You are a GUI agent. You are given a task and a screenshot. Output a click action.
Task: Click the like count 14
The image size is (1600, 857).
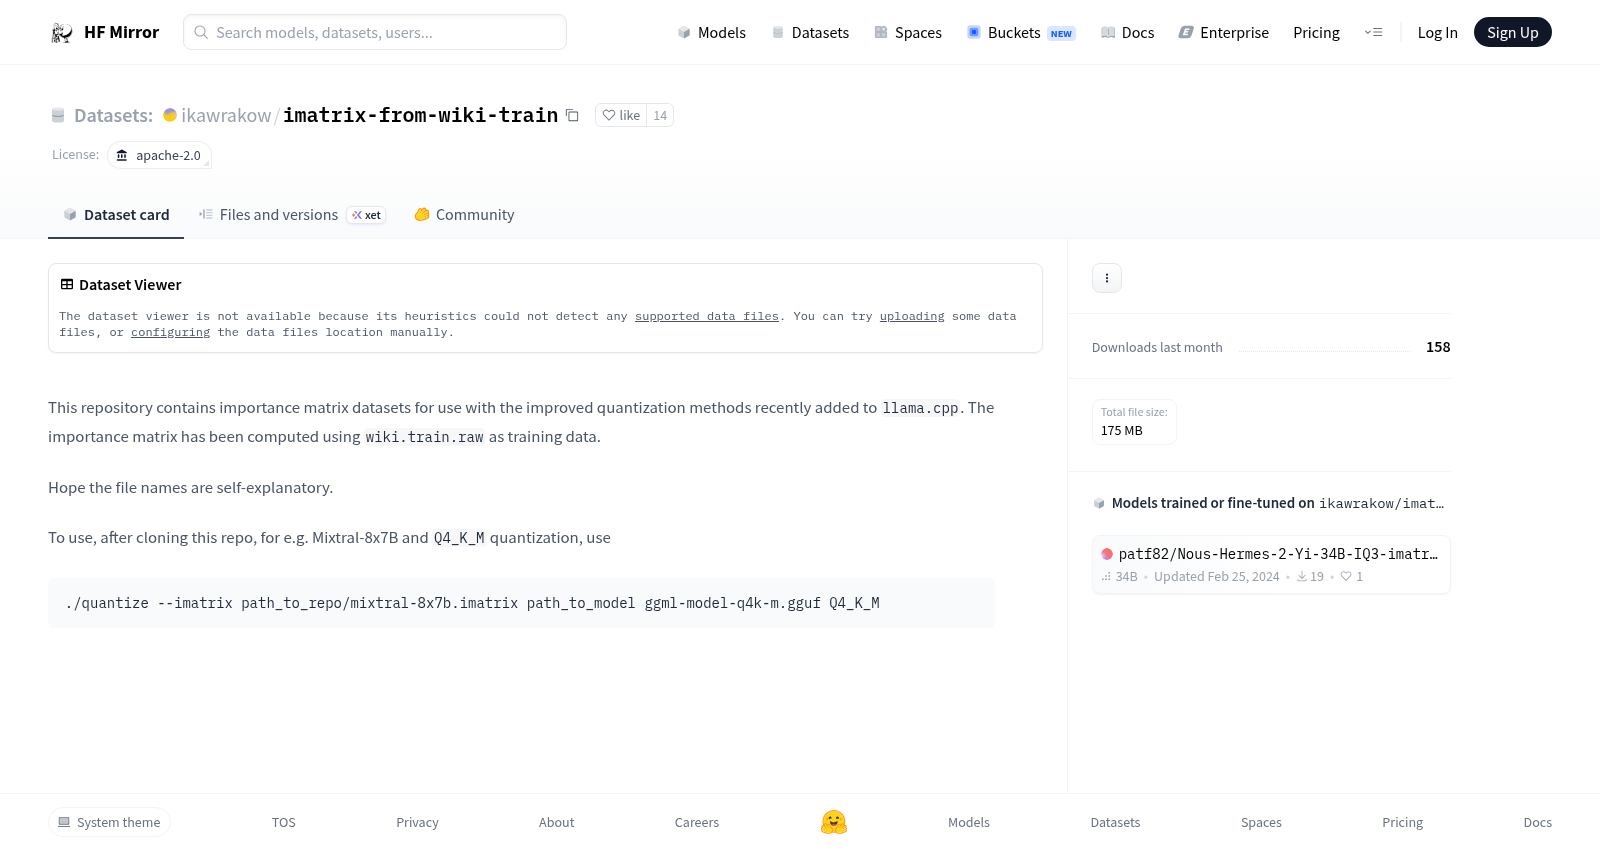660,115
